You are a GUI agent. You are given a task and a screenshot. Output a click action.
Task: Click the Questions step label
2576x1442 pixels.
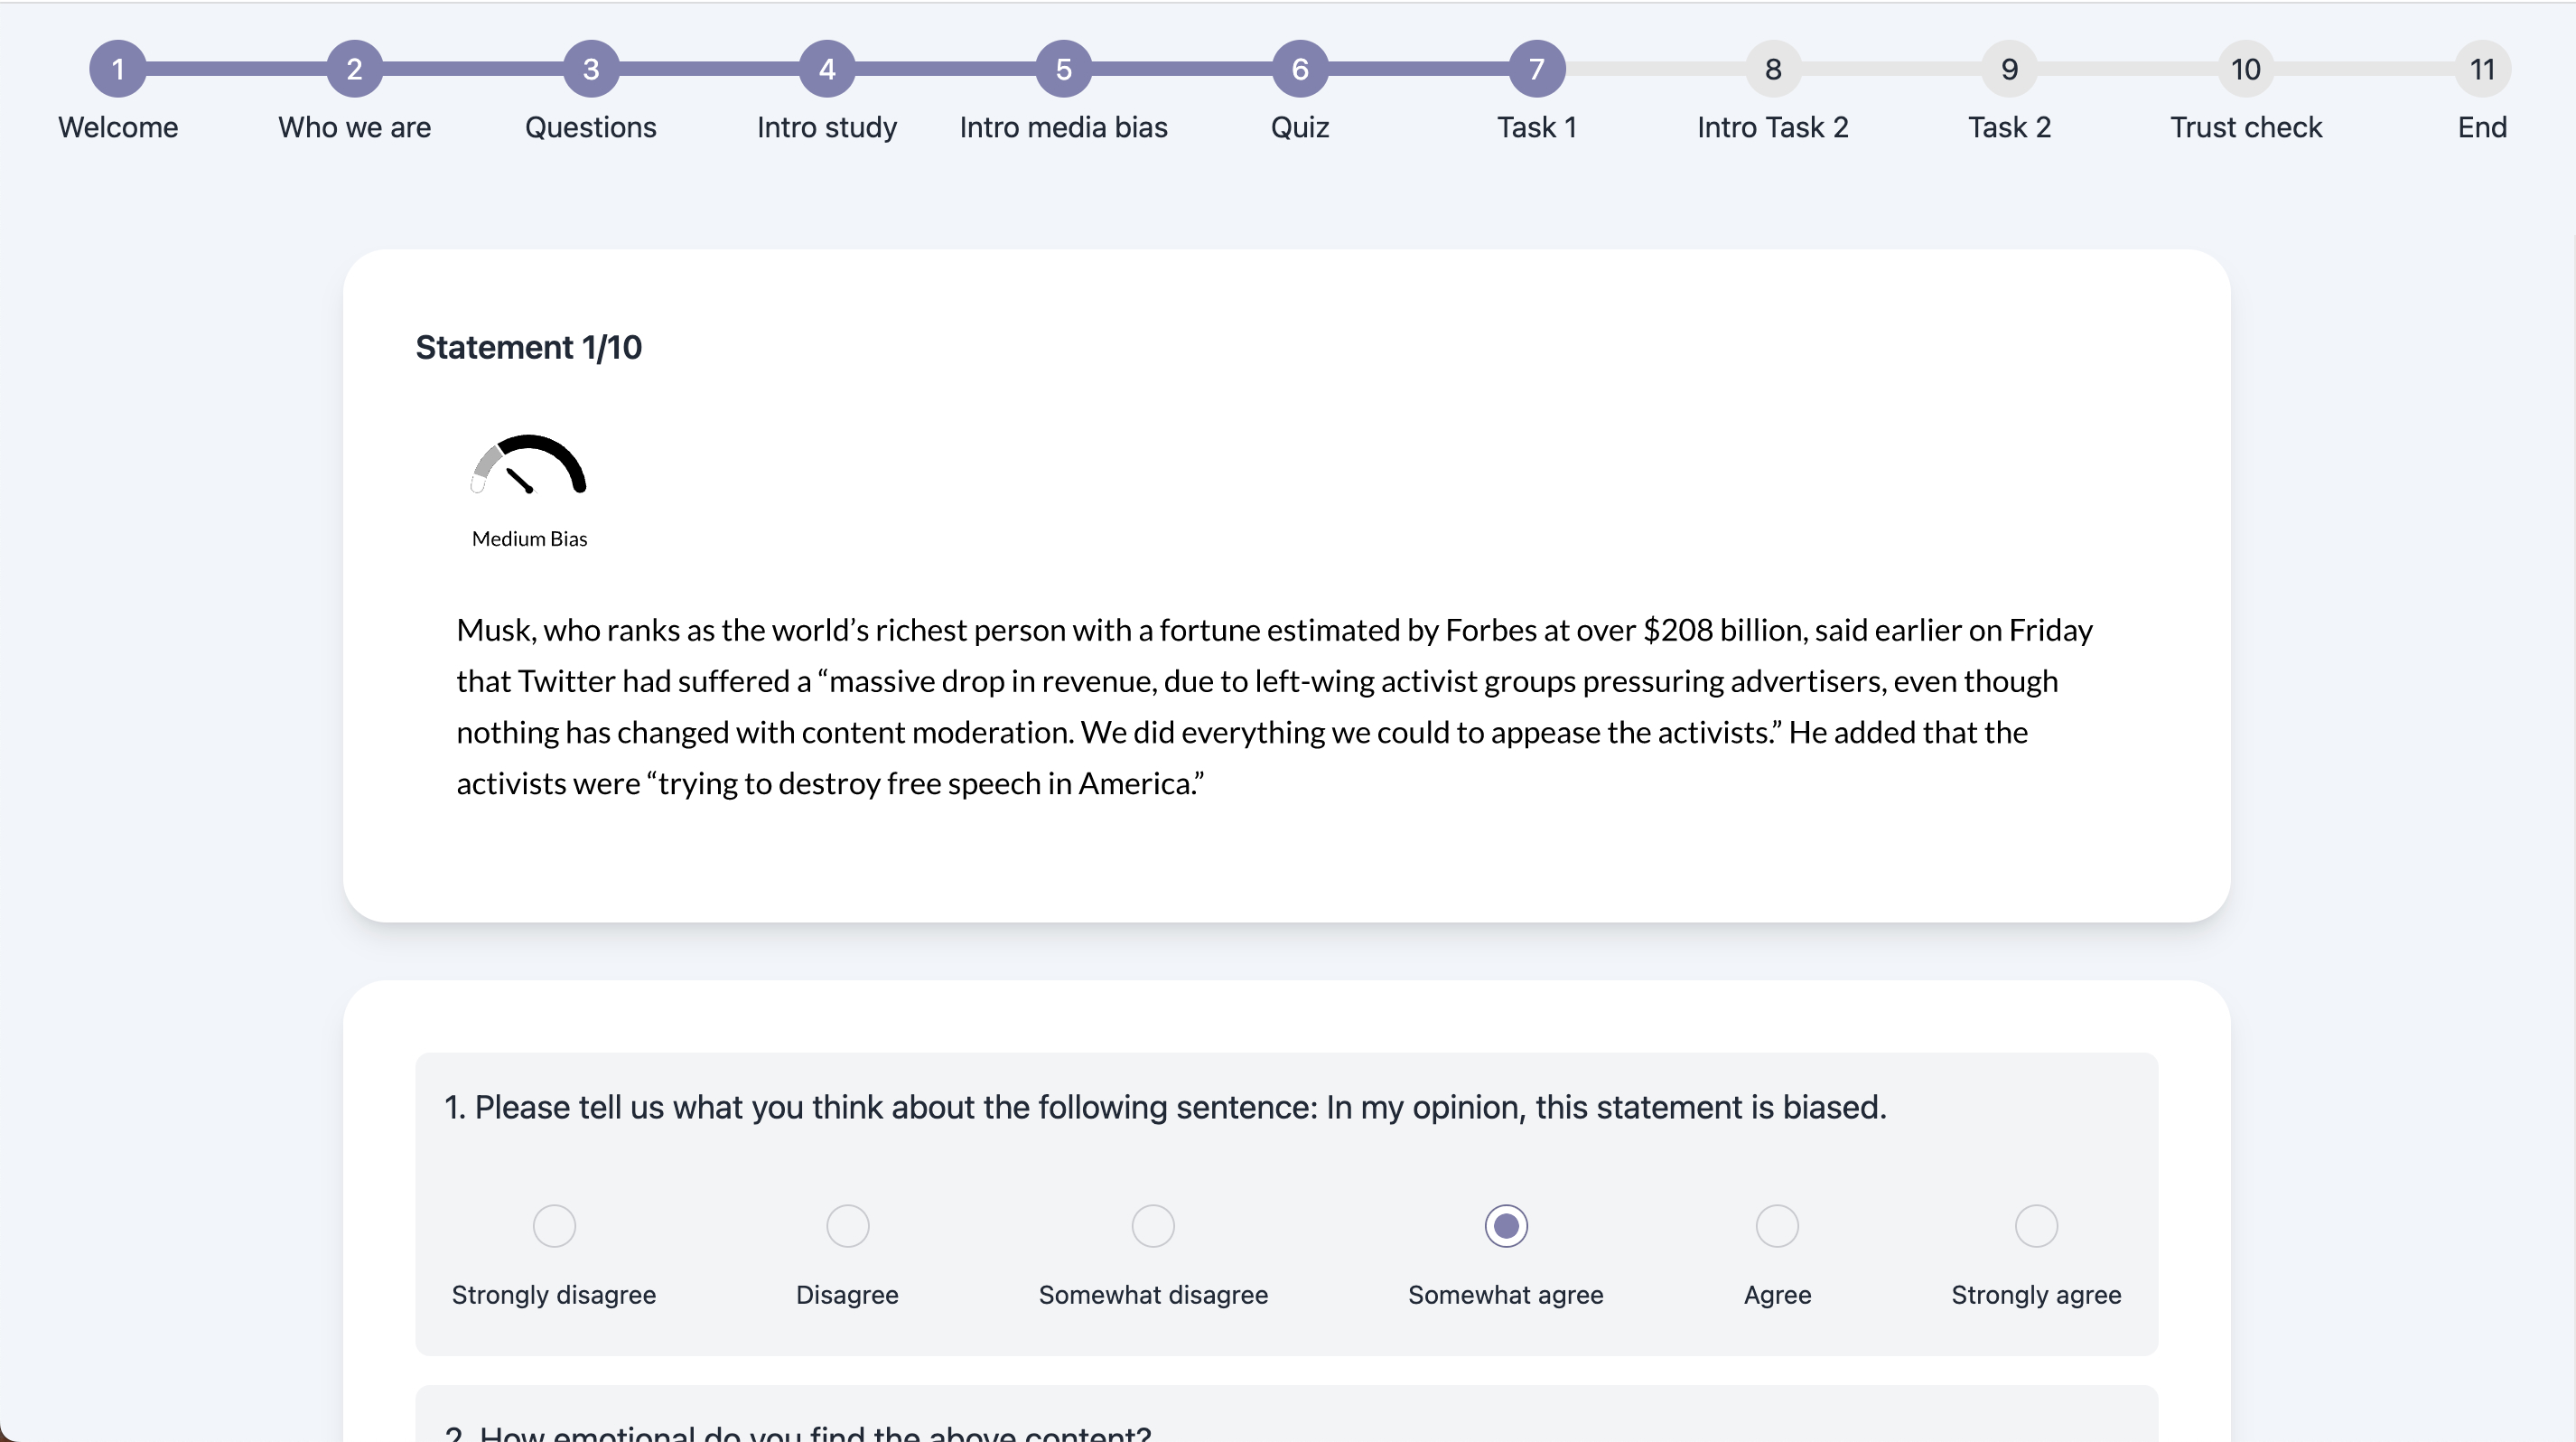click(x=591, y=128)
